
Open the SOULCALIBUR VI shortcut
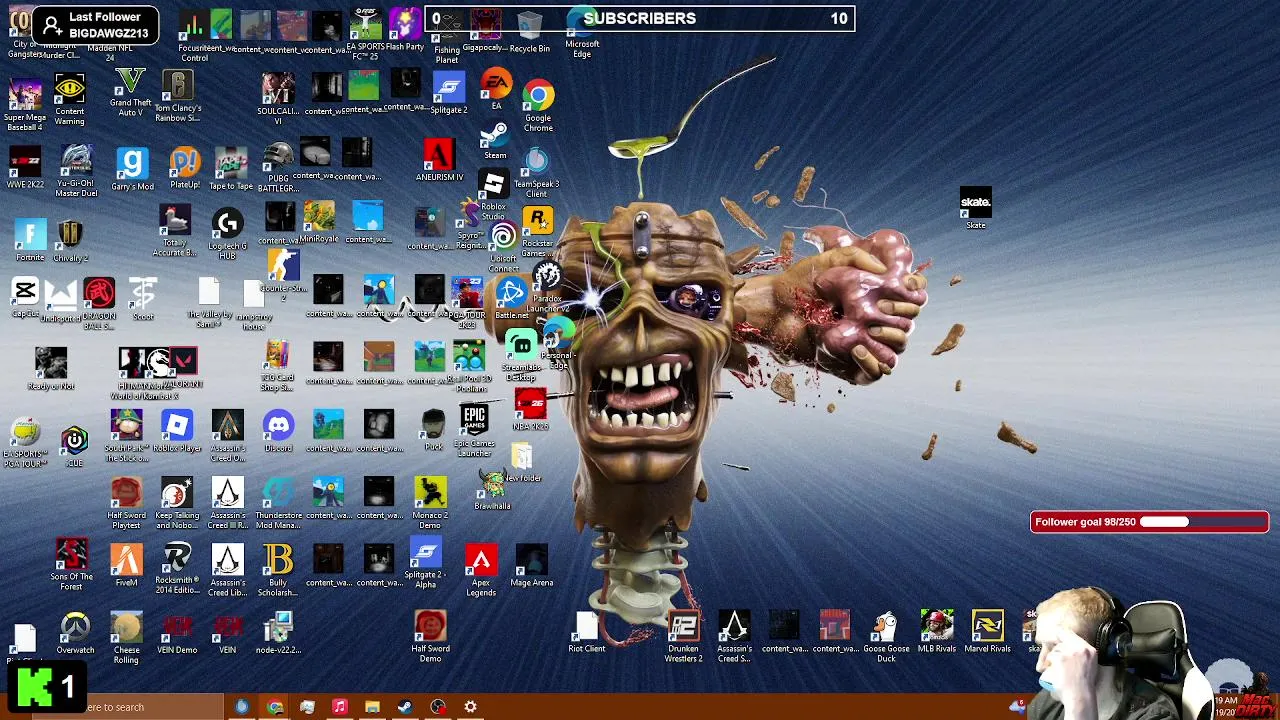click(278, 98)
